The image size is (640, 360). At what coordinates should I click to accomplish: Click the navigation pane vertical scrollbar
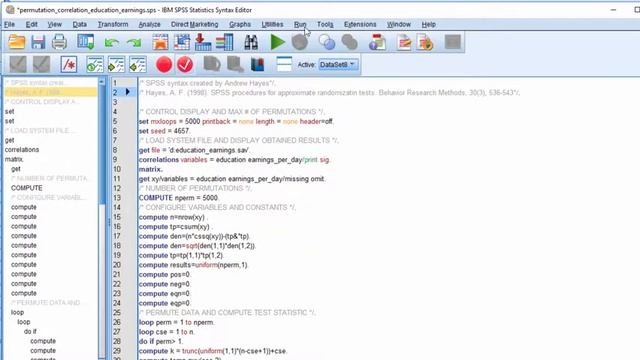click(x=102, y=143)
